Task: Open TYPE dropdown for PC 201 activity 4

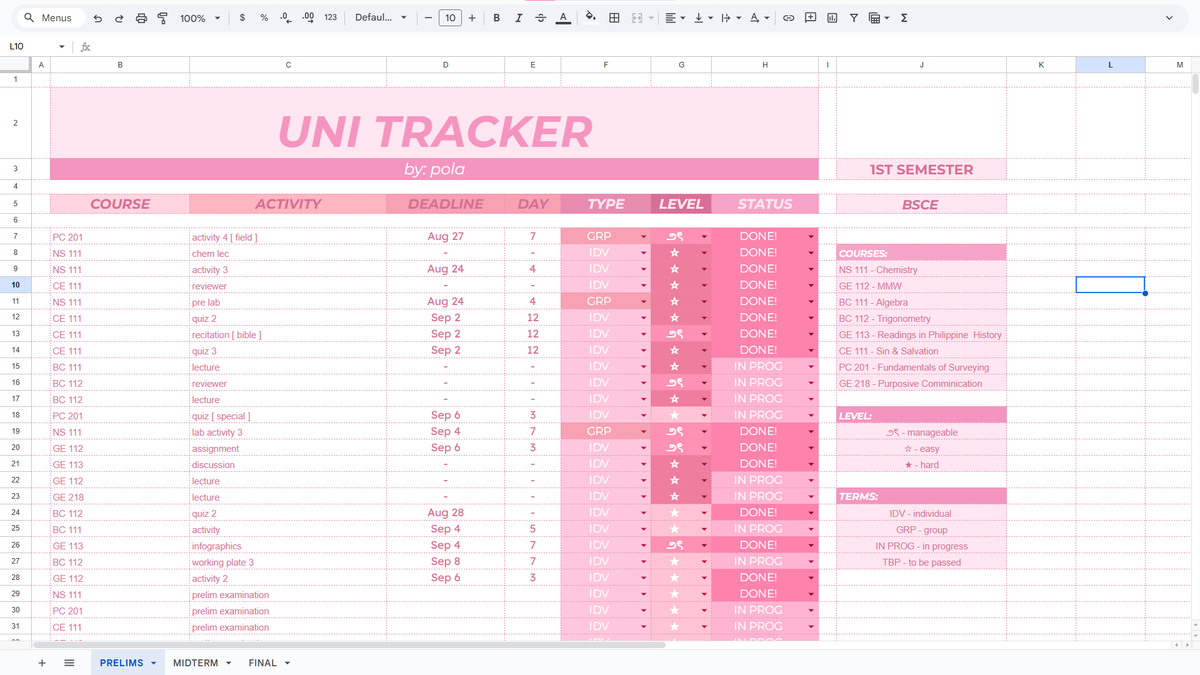Action: pyautogui.click(x=643, y=237)
